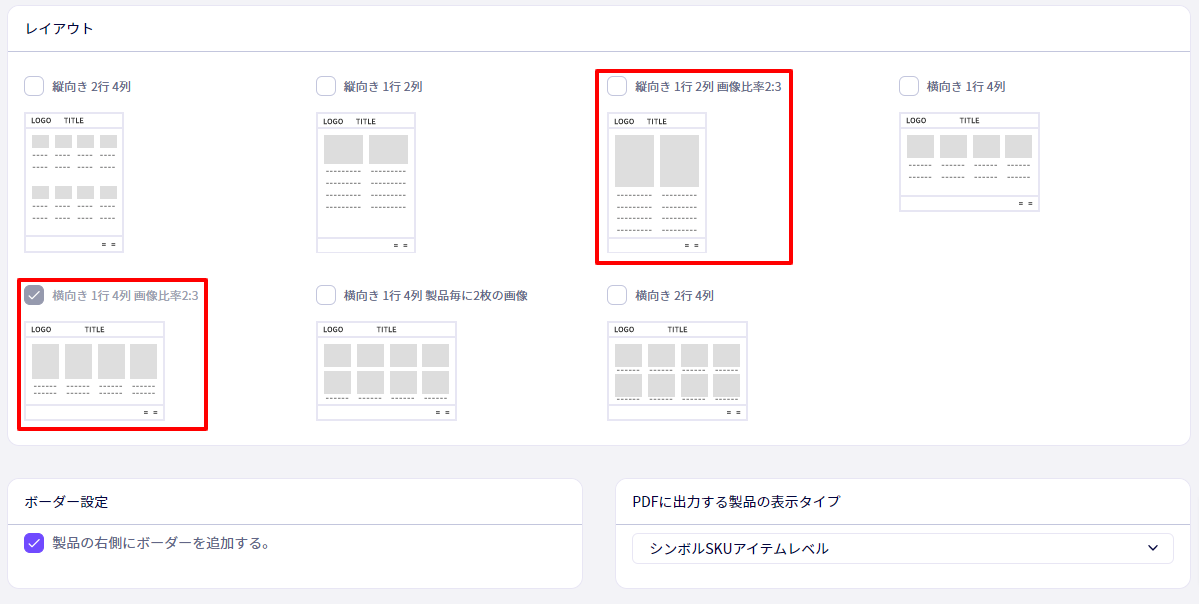Click the 縦向き 2行 4列 label text
Image resolution: width=1199 pixels, height=604 pixels.
92,87
